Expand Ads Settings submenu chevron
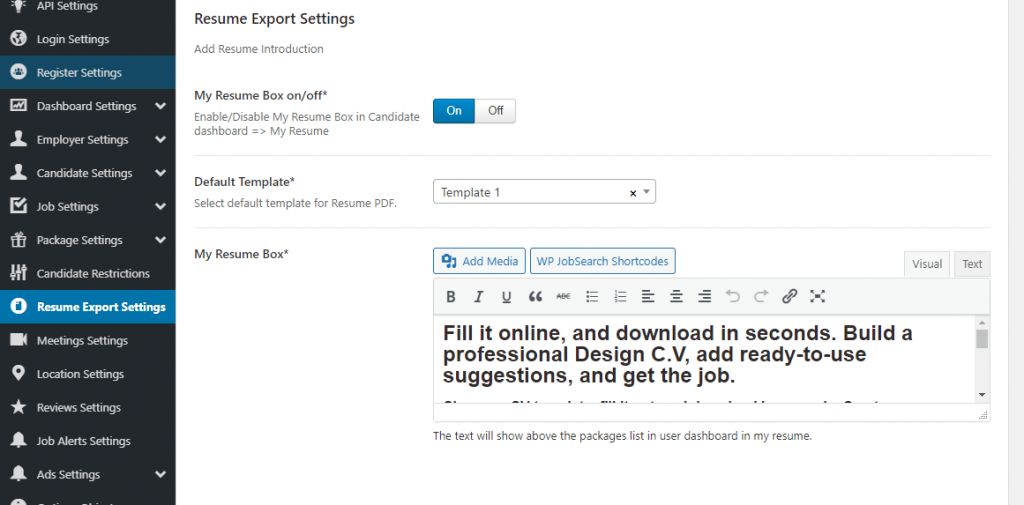1024x505 pixels. [x=161, y=474]
